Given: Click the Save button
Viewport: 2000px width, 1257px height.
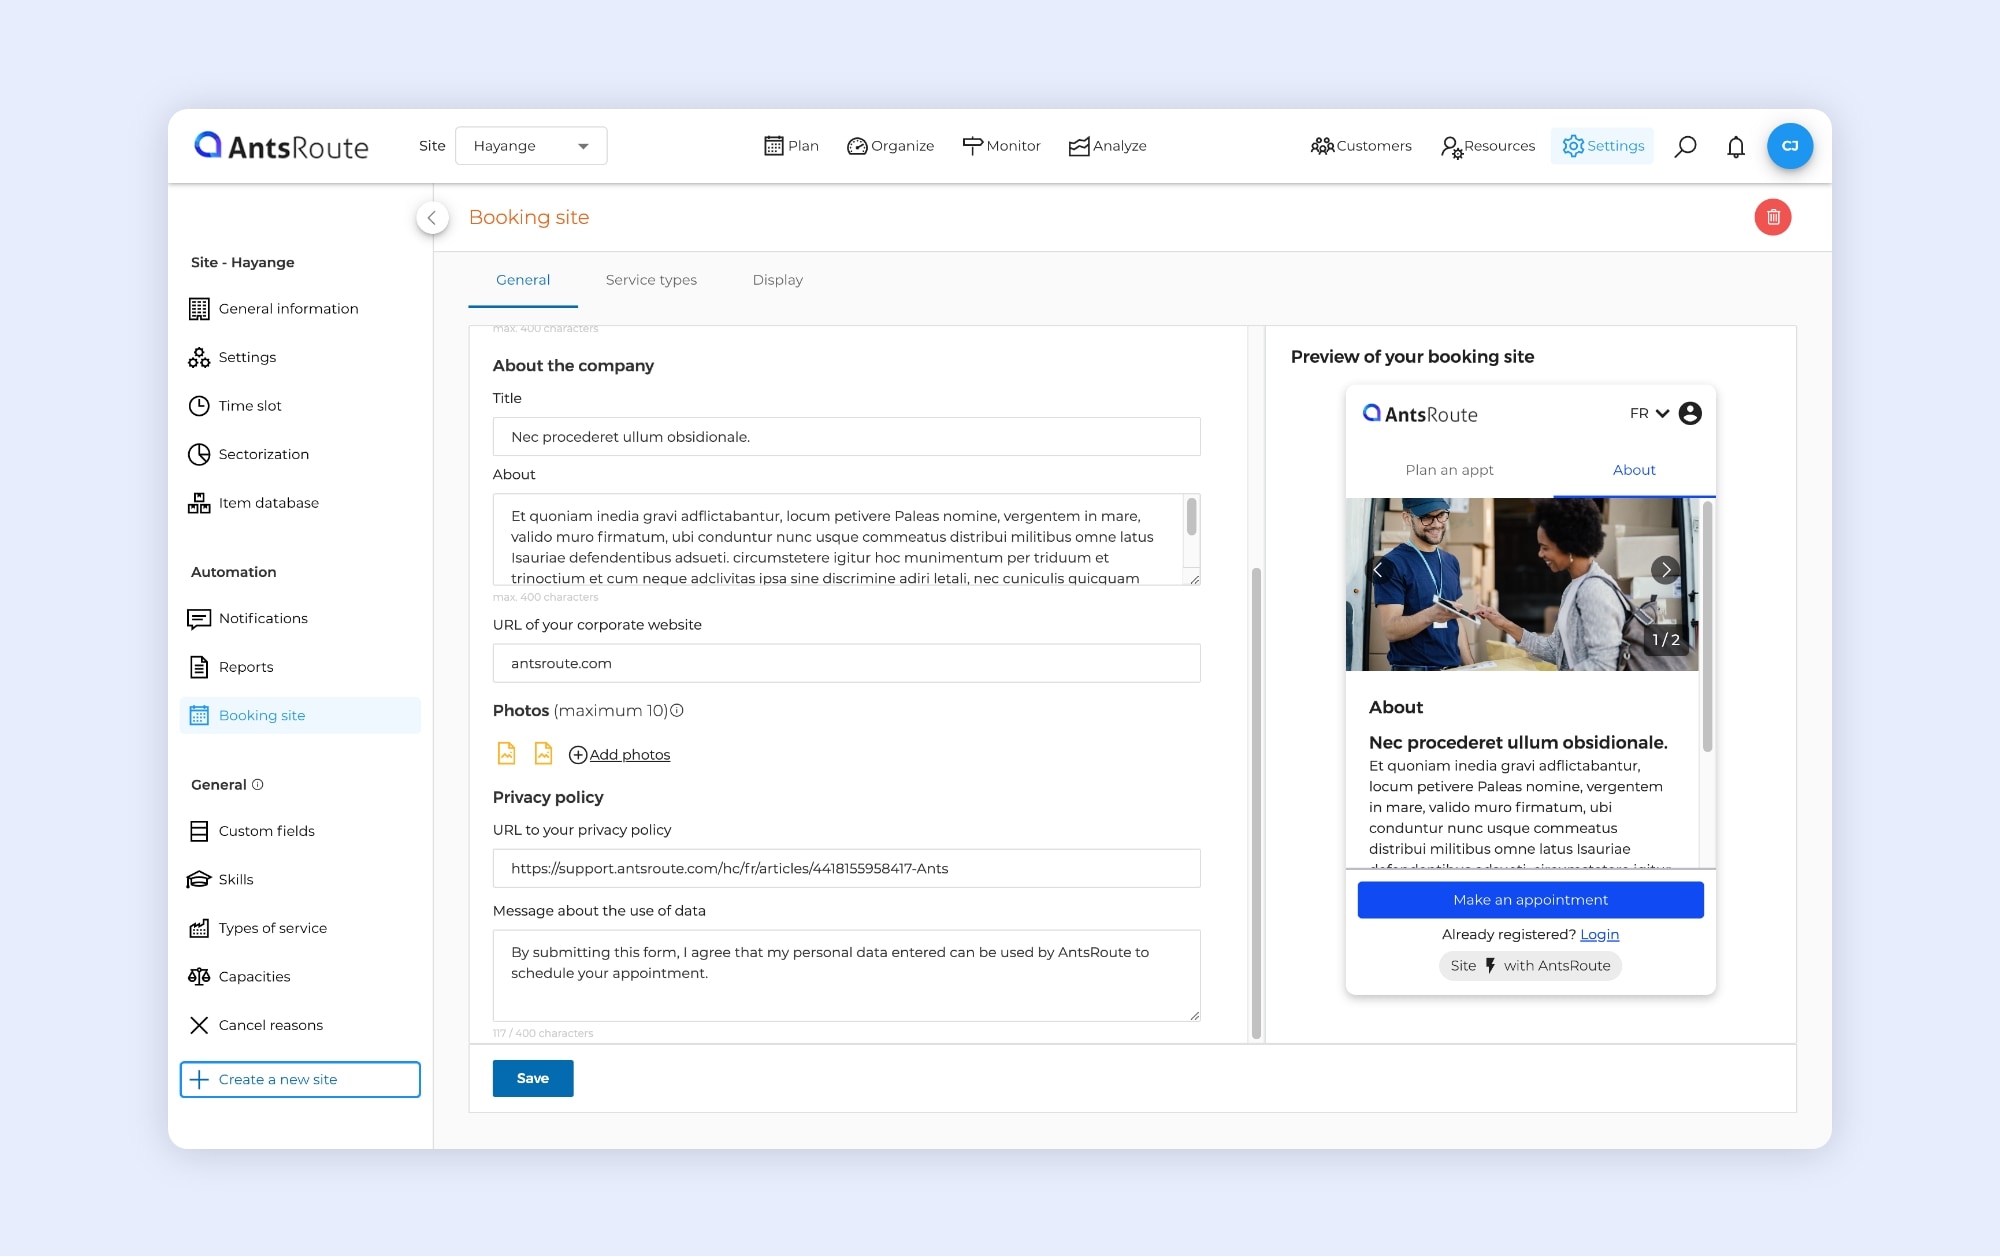Looking at the screenshot, I should [532, 1078].
